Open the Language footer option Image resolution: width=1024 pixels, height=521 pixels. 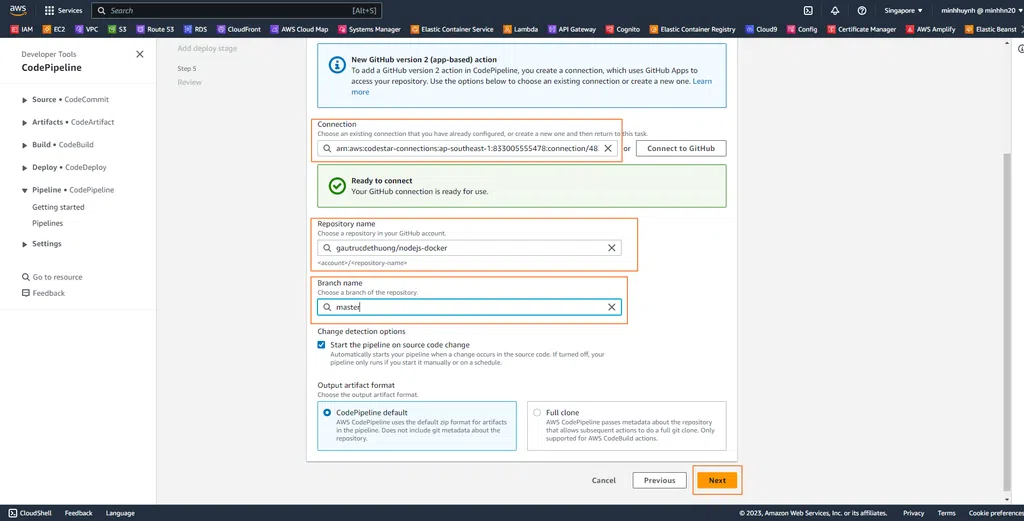pos(120,513)
